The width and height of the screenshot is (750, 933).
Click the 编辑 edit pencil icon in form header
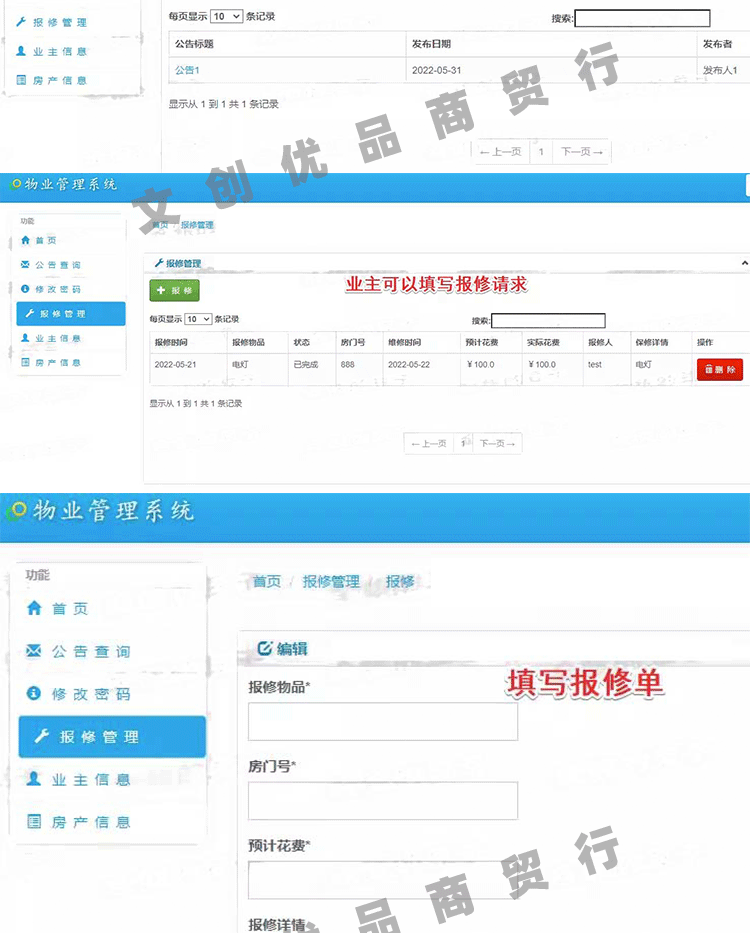point(265,648)
